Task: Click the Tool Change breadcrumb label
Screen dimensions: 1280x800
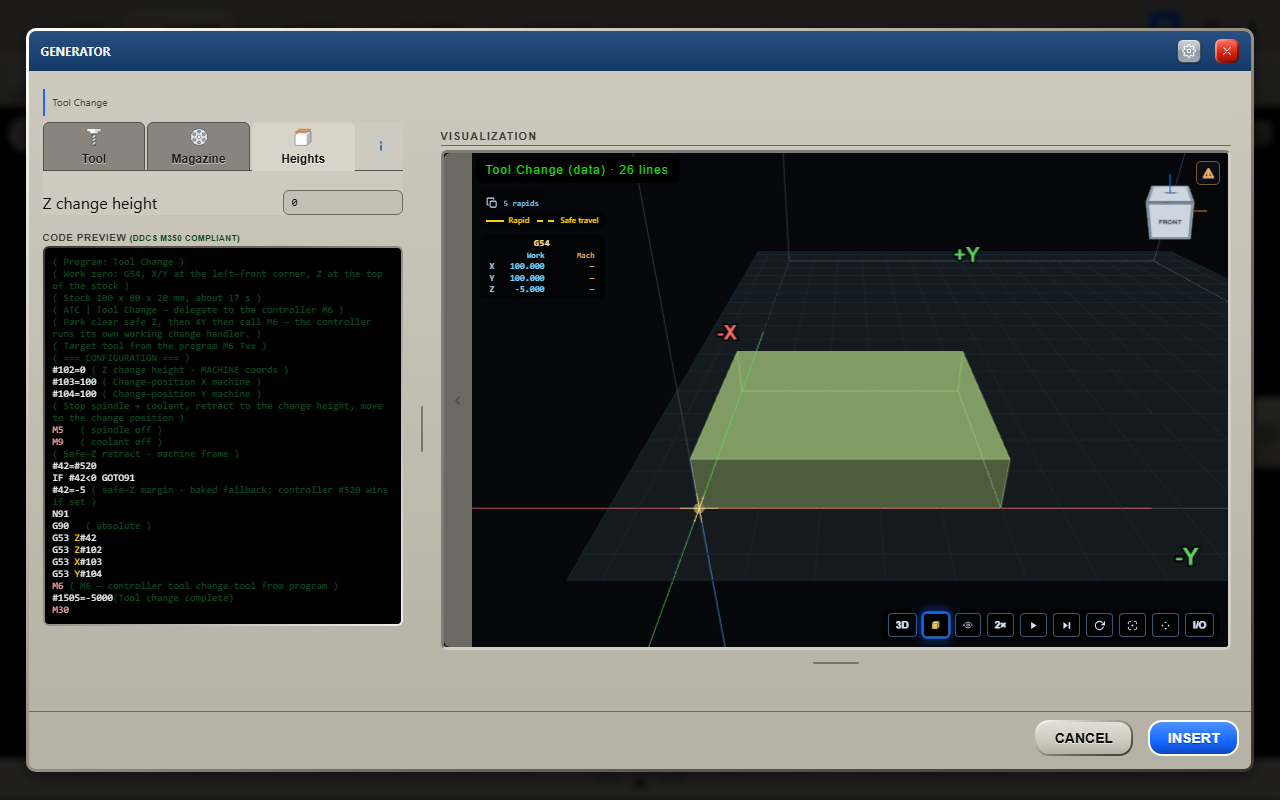Action: coord(80,103)
